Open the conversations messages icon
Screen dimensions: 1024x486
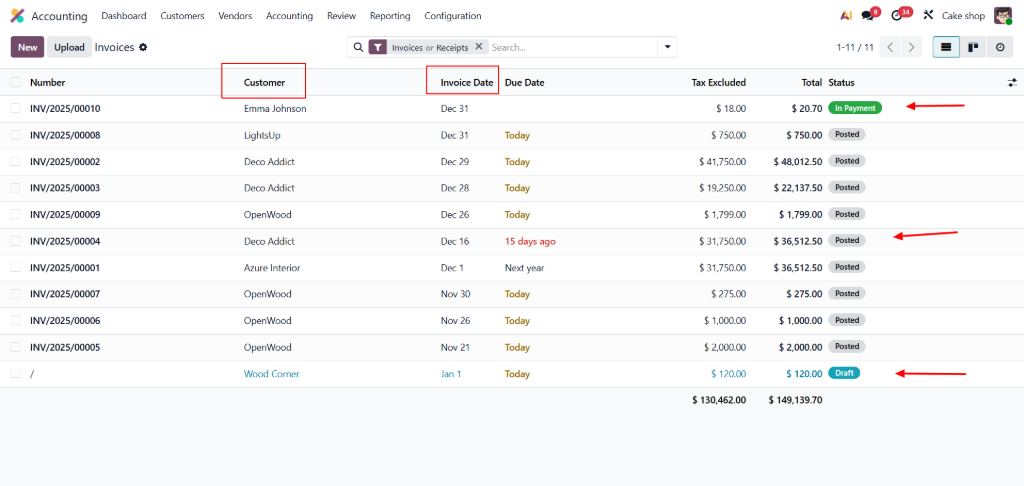tap(868, 16)
